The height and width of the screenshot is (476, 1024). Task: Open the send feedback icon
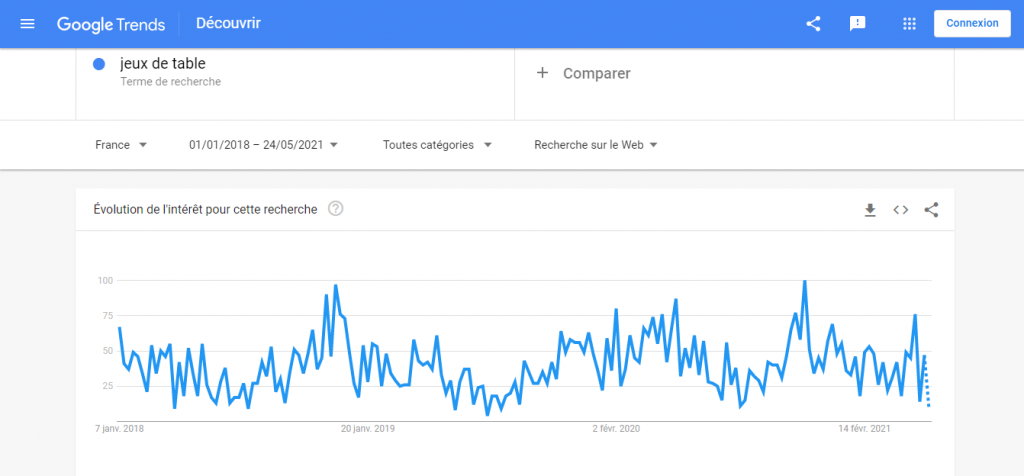857,23
